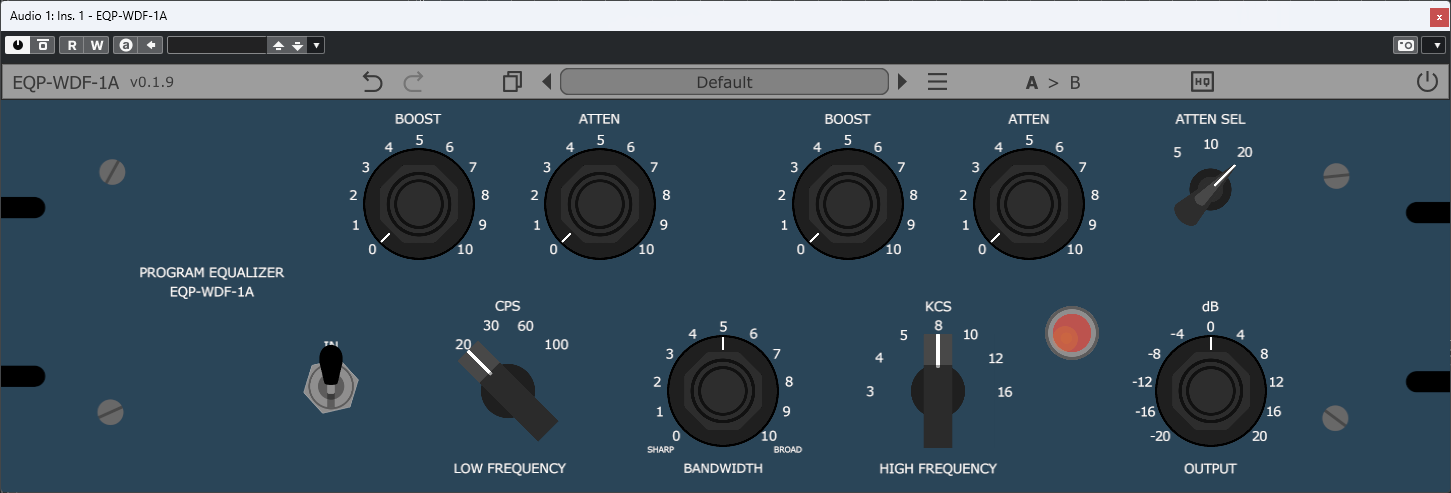
Task: Open the Default preset dropdown
Action: (x=724, y=82)
